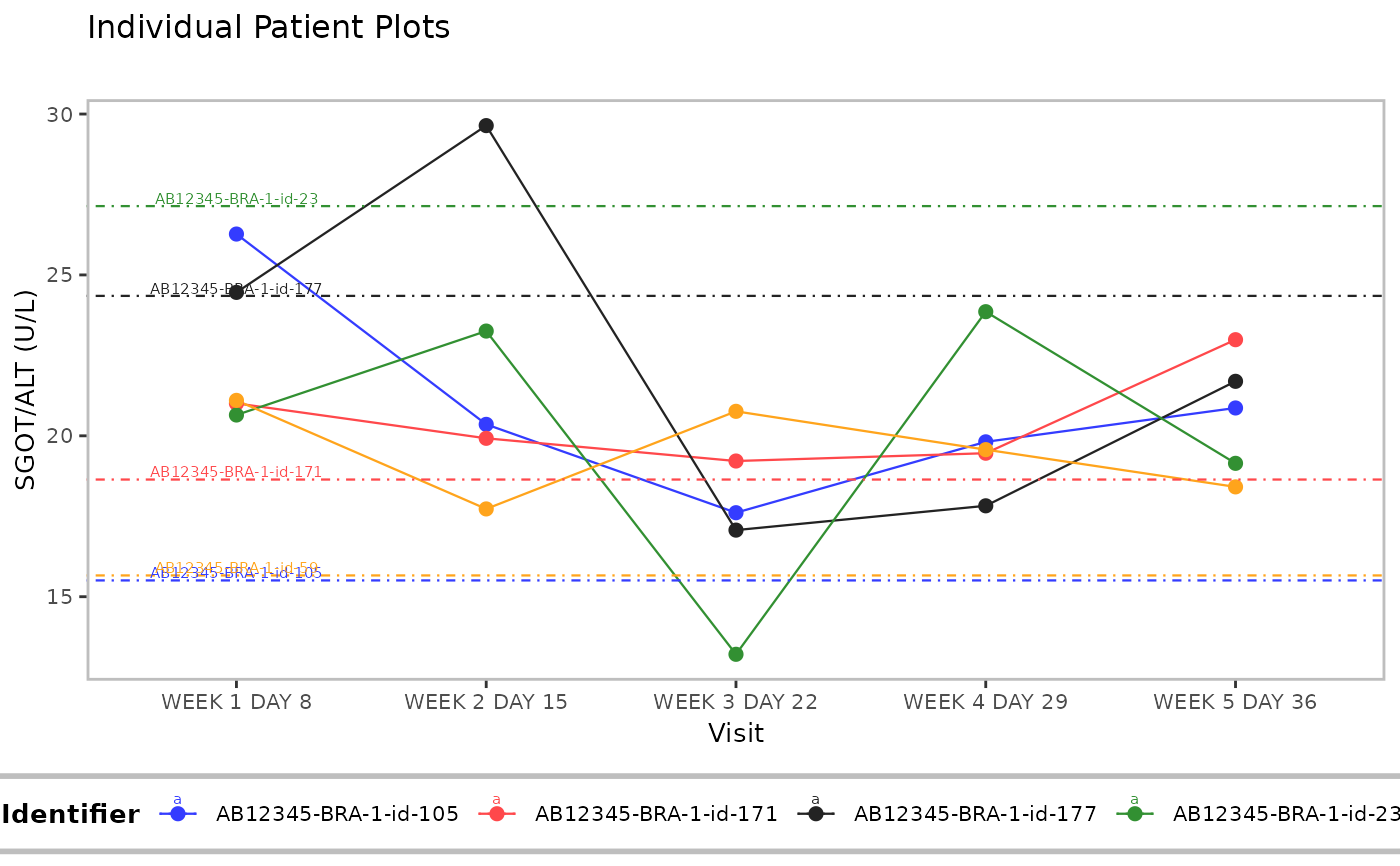Click the WEEK 5 DAY 36 axis label

tap(1235, 702)
